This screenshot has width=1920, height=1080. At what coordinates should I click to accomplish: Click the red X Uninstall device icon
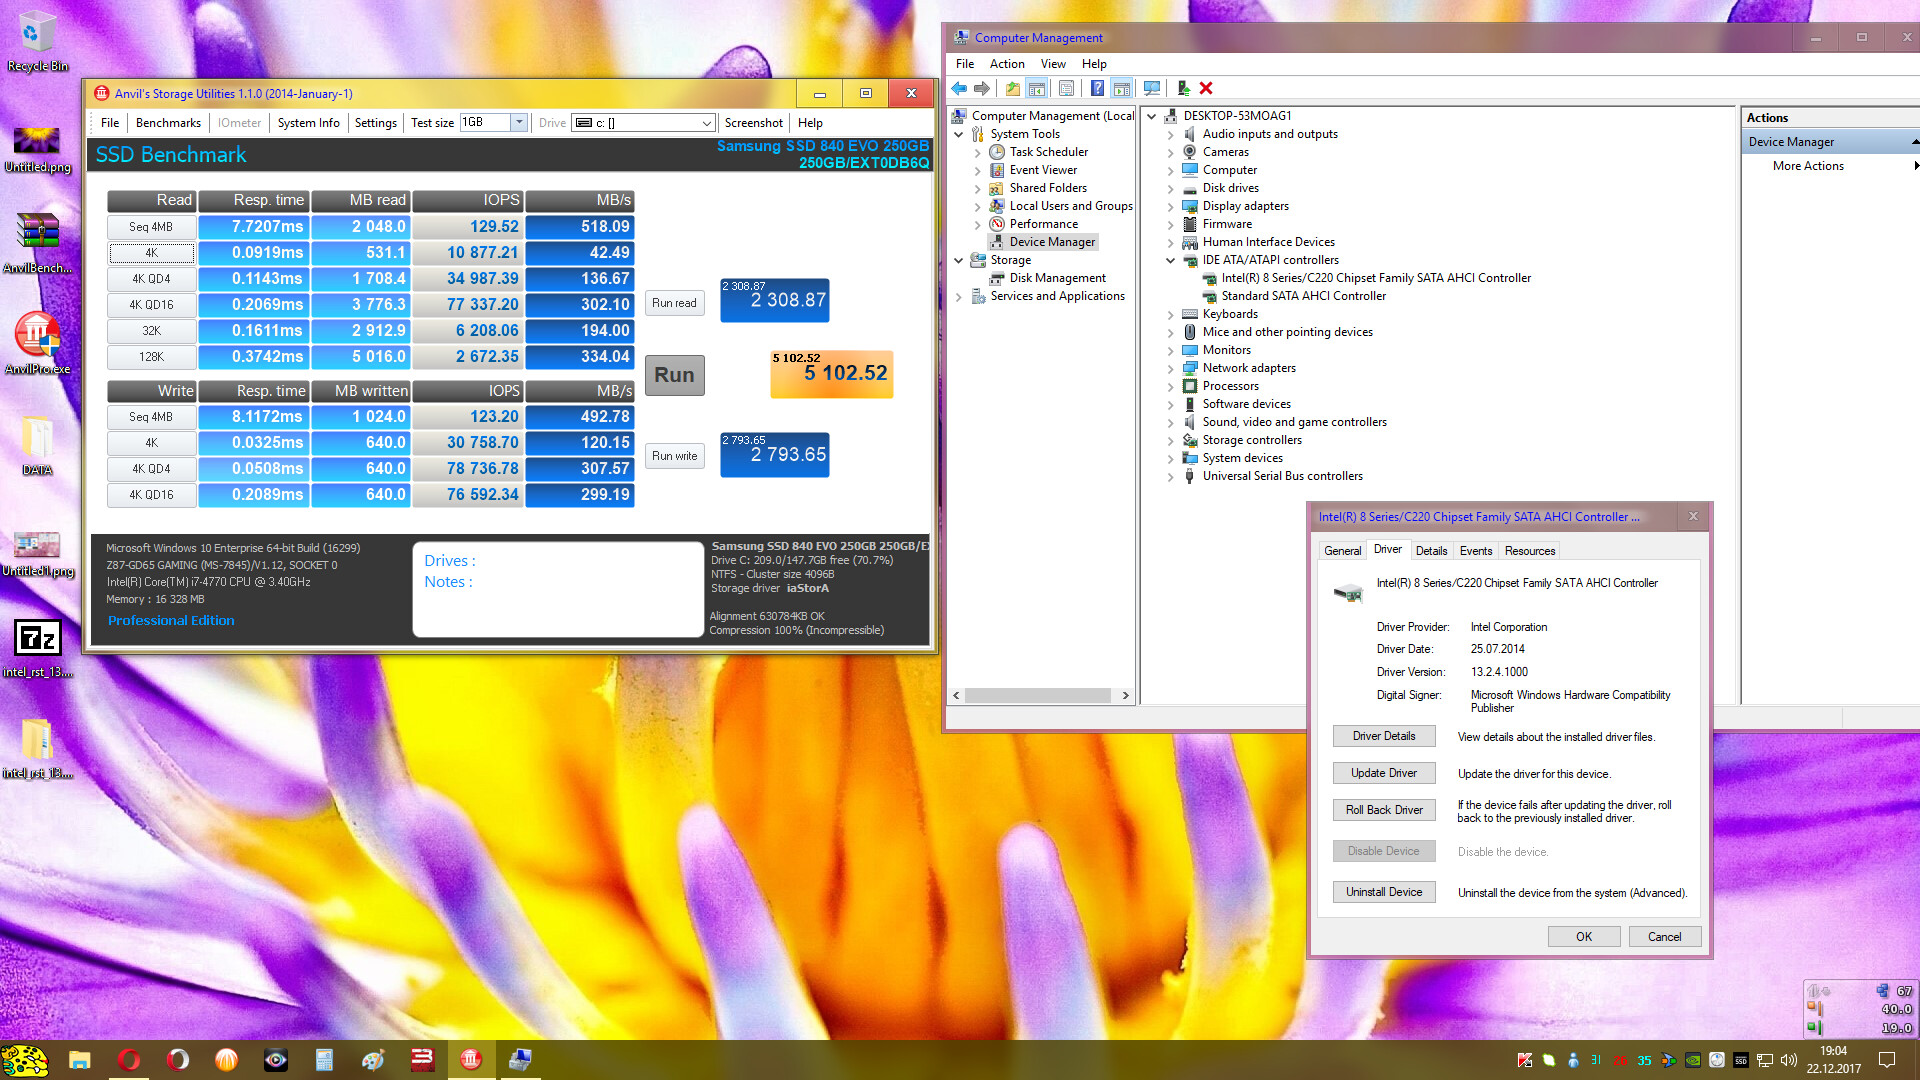1206,88
